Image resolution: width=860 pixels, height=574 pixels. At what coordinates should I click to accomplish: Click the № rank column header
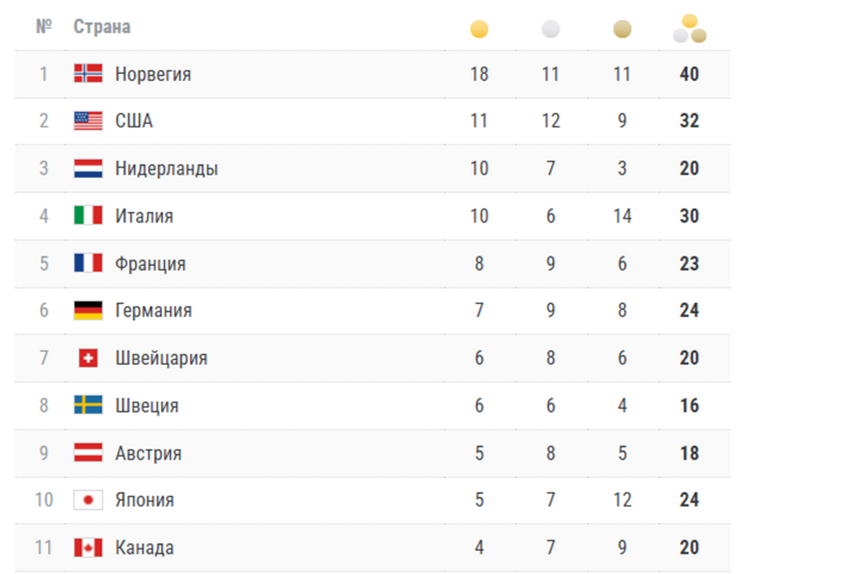pyautogui.click(x=43, y=27)
